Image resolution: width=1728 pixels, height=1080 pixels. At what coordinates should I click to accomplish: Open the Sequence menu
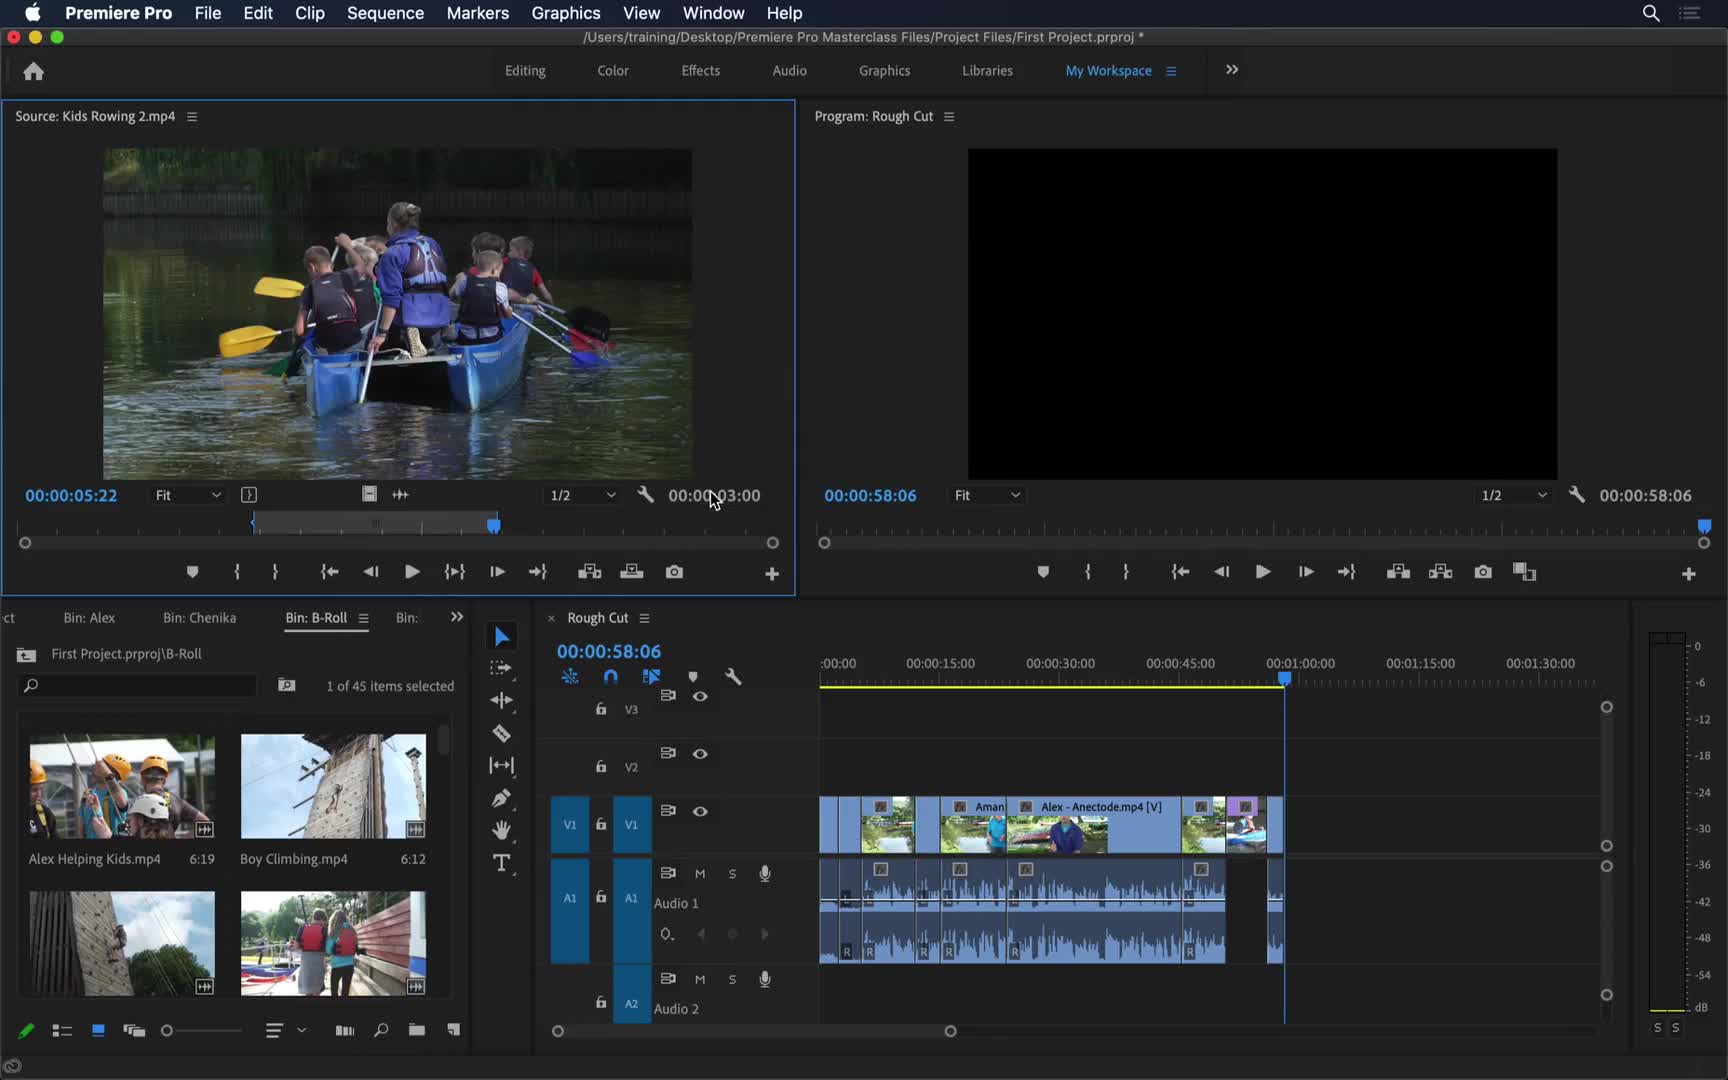(x=385, y=13)
